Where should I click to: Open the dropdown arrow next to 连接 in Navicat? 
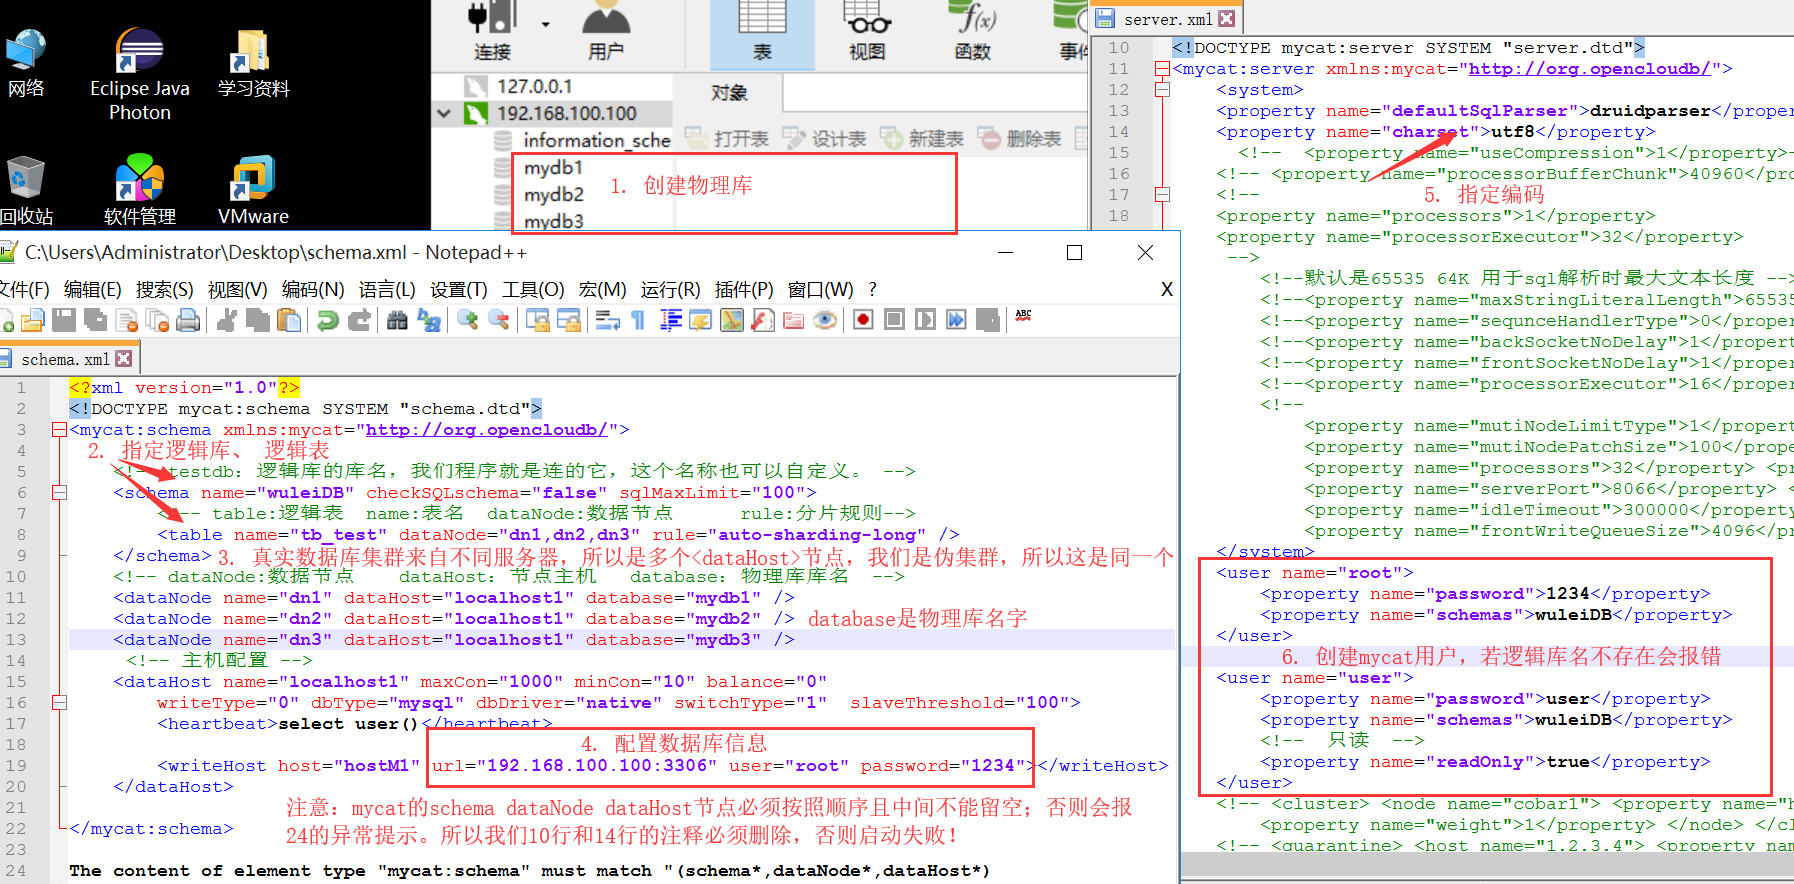[x=545, y=24]
